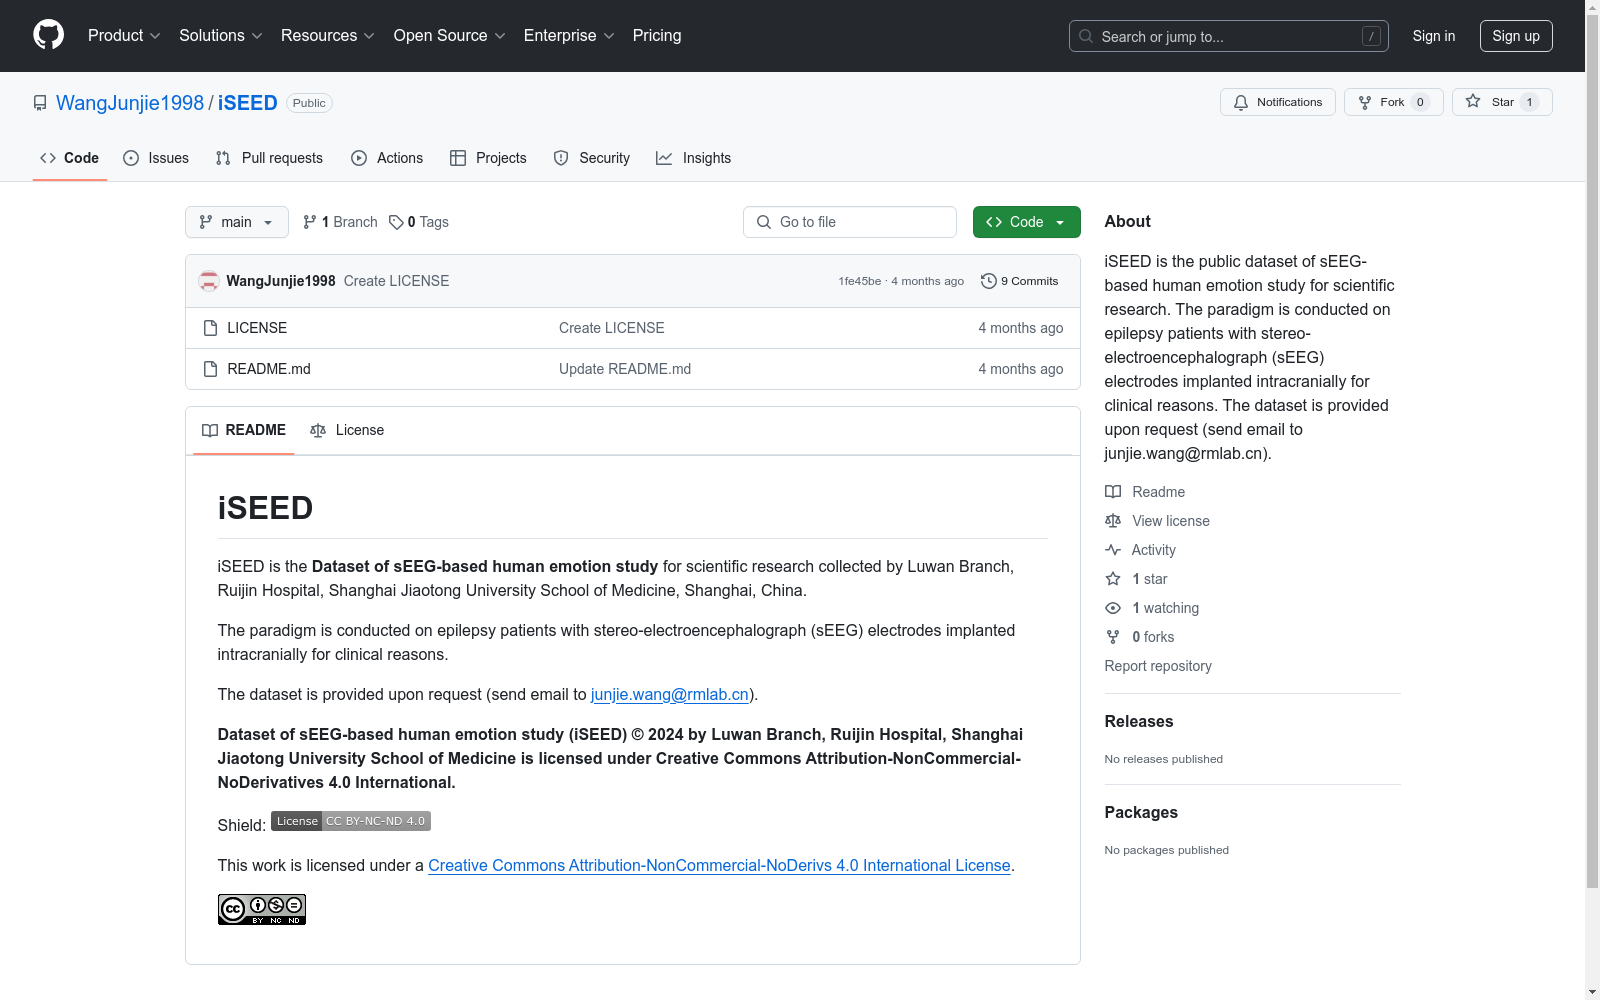The image size is (1600, 1000).
Task: Click the book icon next to Readme
Action: coord(1113,492)
